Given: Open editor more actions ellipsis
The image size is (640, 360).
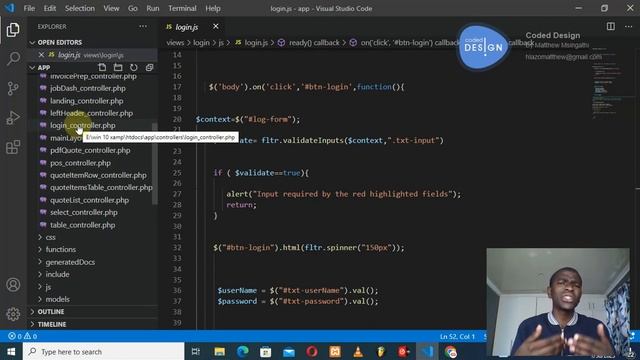Looking at the screenshot, I should coord(628,27).
